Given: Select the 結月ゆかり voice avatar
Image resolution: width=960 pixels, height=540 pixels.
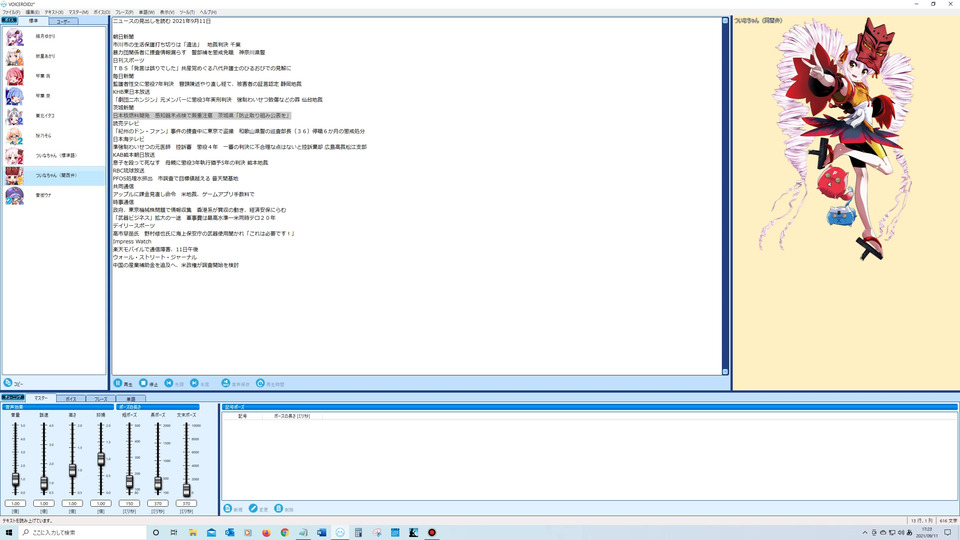Looking at the screenshot, I should [x=15, y=37].
